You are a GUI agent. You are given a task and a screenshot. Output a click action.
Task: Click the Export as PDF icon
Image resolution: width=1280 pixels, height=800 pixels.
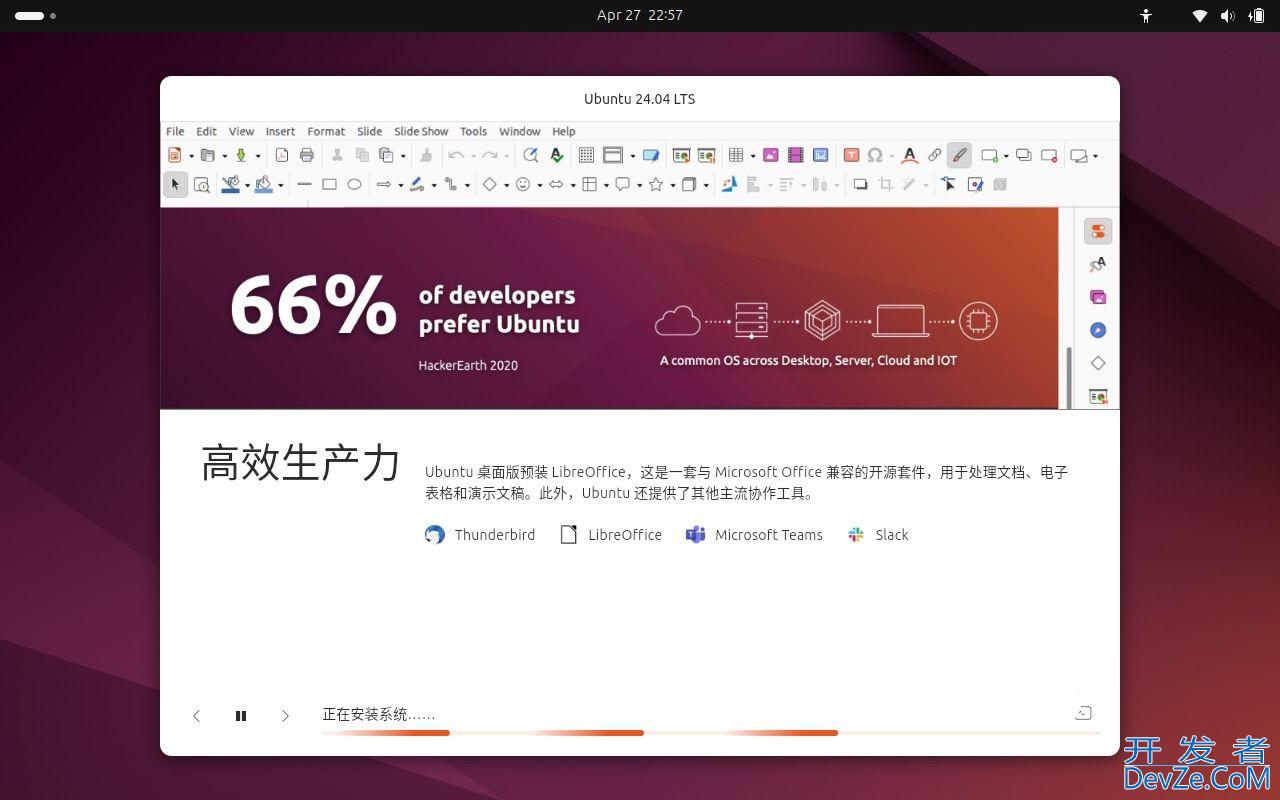coord(282,155)
